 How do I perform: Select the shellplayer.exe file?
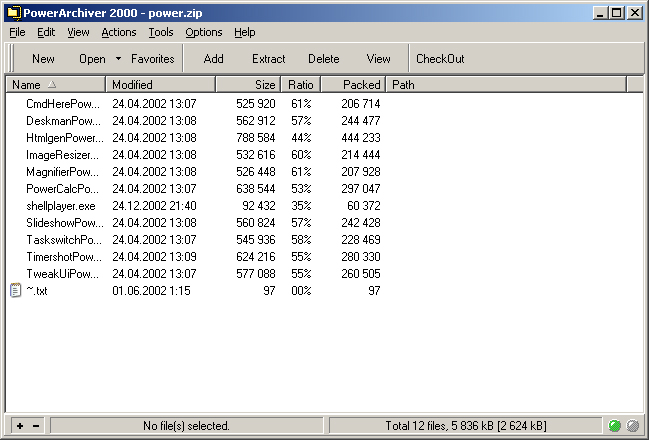(x=61, y=206)
